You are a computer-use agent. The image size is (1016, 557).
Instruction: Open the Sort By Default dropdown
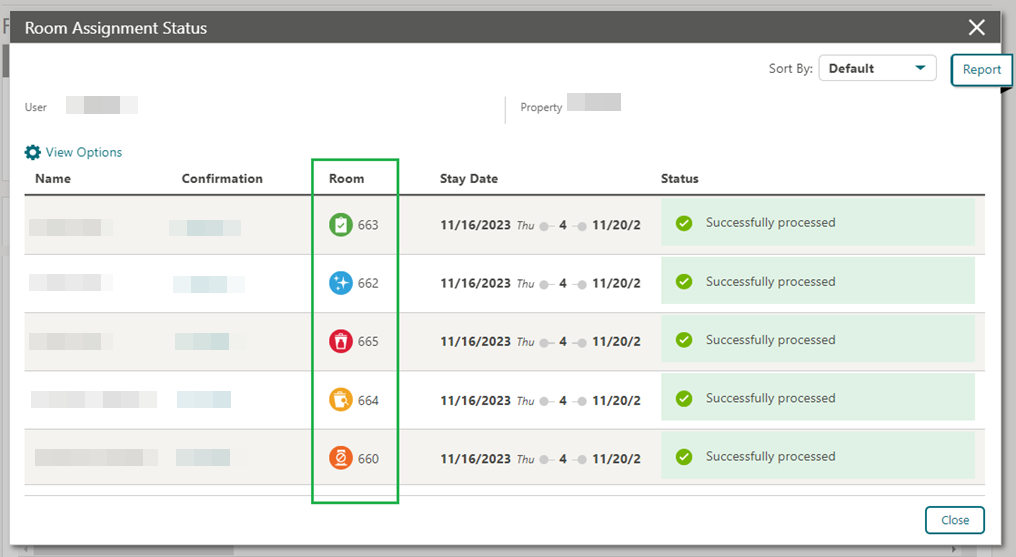pyautogui.click(x=877, y=68)
